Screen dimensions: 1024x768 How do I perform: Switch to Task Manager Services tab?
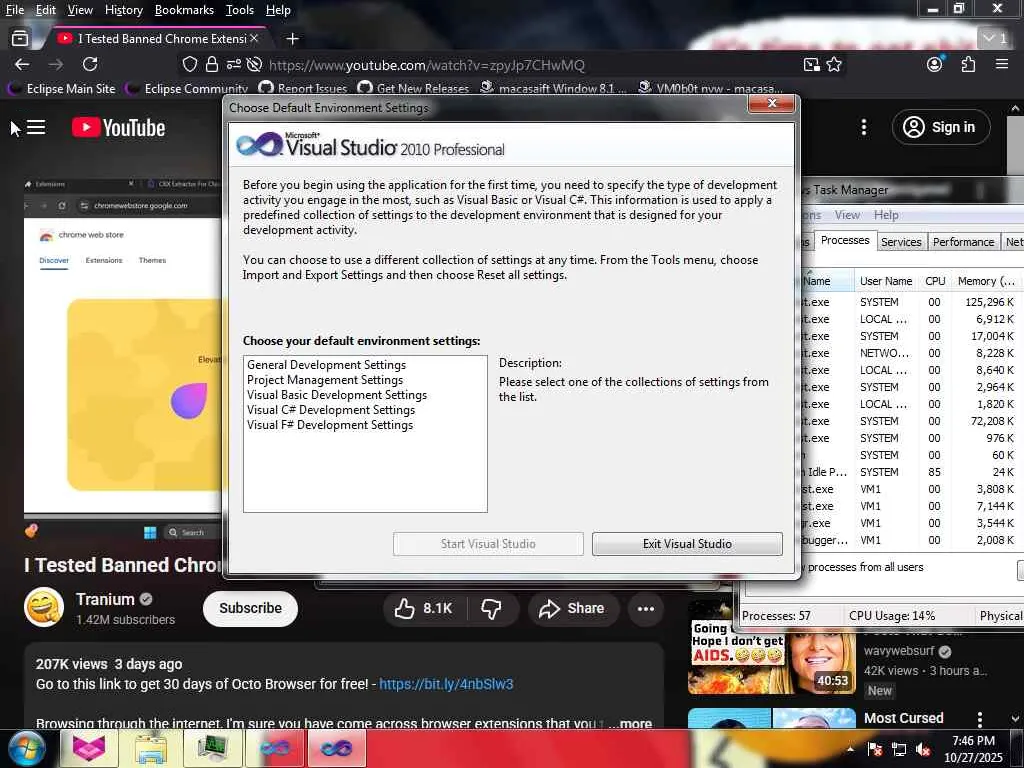coord(901,242)
